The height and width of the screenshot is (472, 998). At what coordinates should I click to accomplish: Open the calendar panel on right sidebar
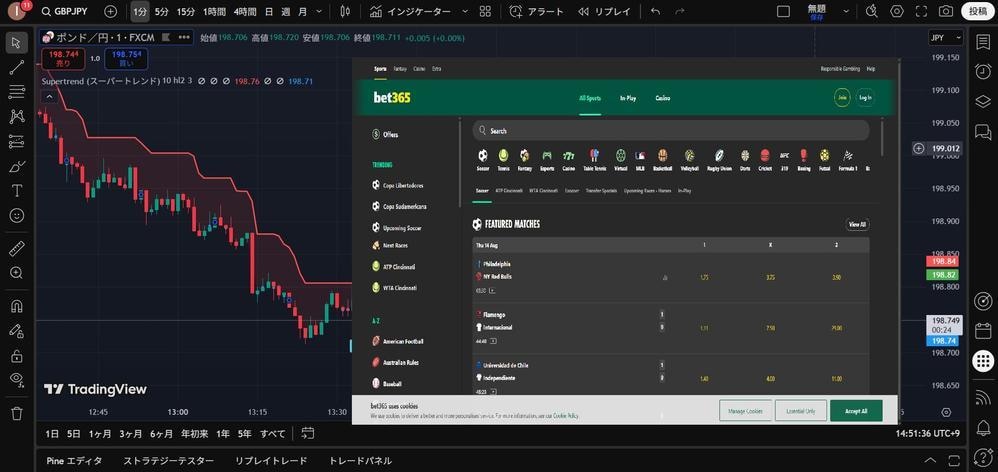click(983, 331)
